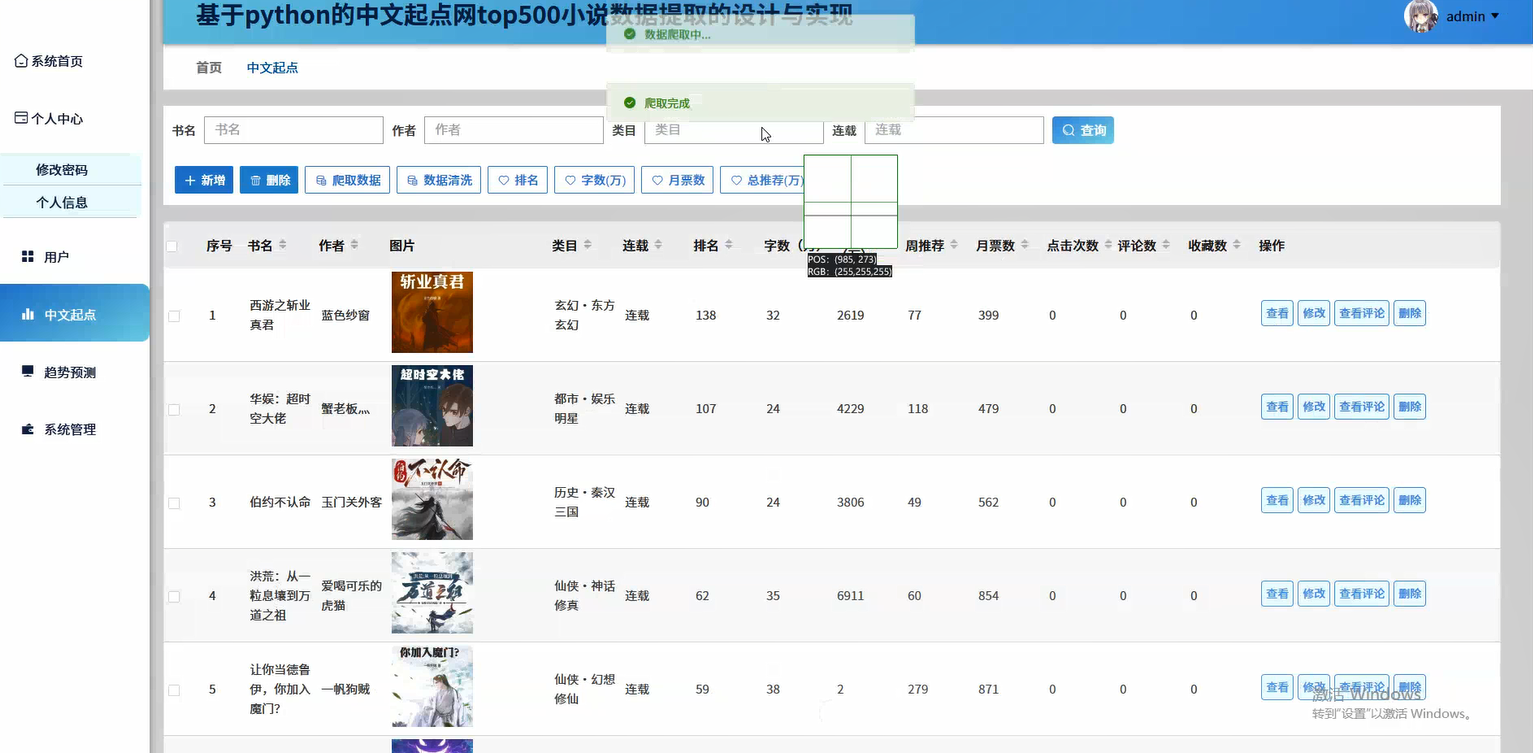Open cover image of 伯约不认命

click(432, 499)
